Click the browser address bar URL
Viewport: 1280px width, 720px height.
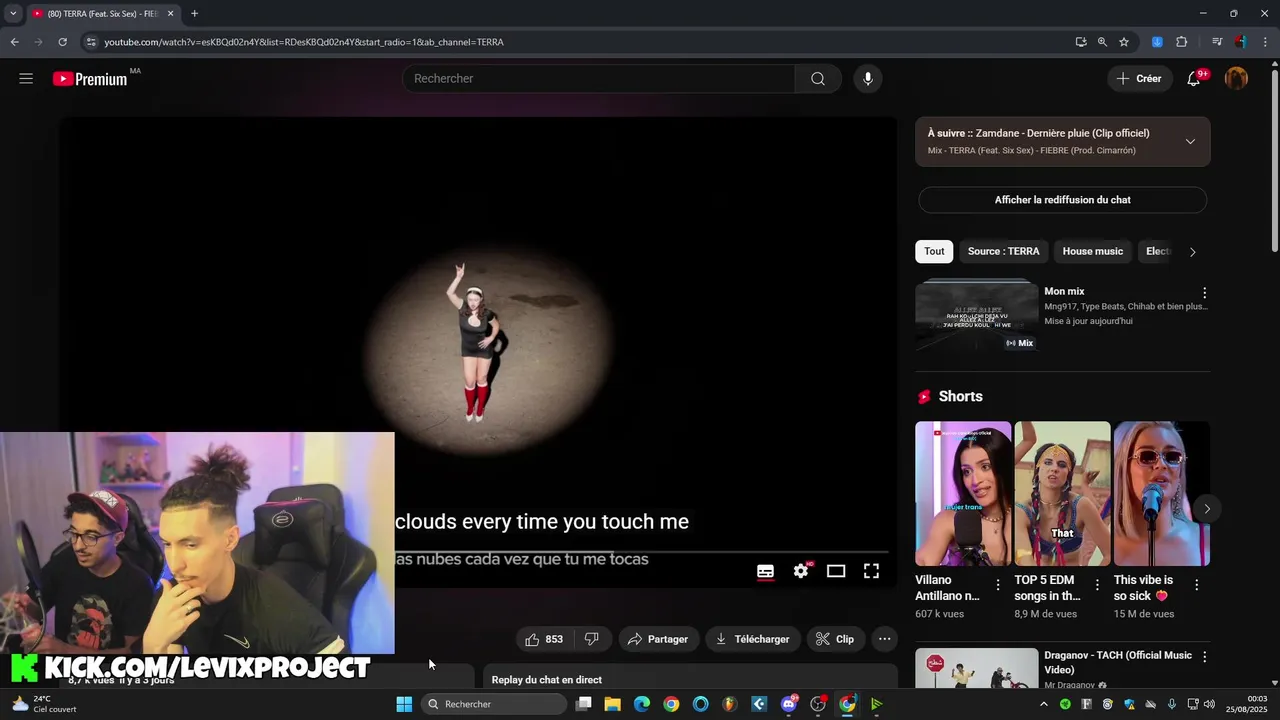(x=304, y=42)
